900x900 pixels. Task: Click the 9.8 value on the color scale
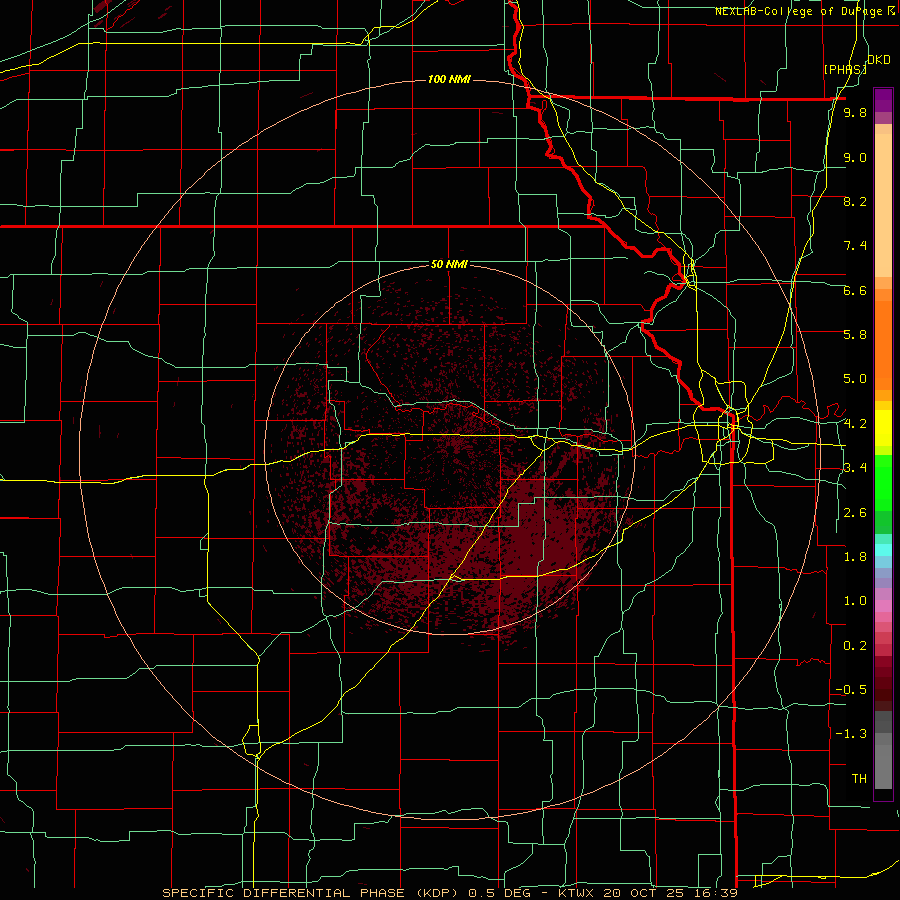855,112
